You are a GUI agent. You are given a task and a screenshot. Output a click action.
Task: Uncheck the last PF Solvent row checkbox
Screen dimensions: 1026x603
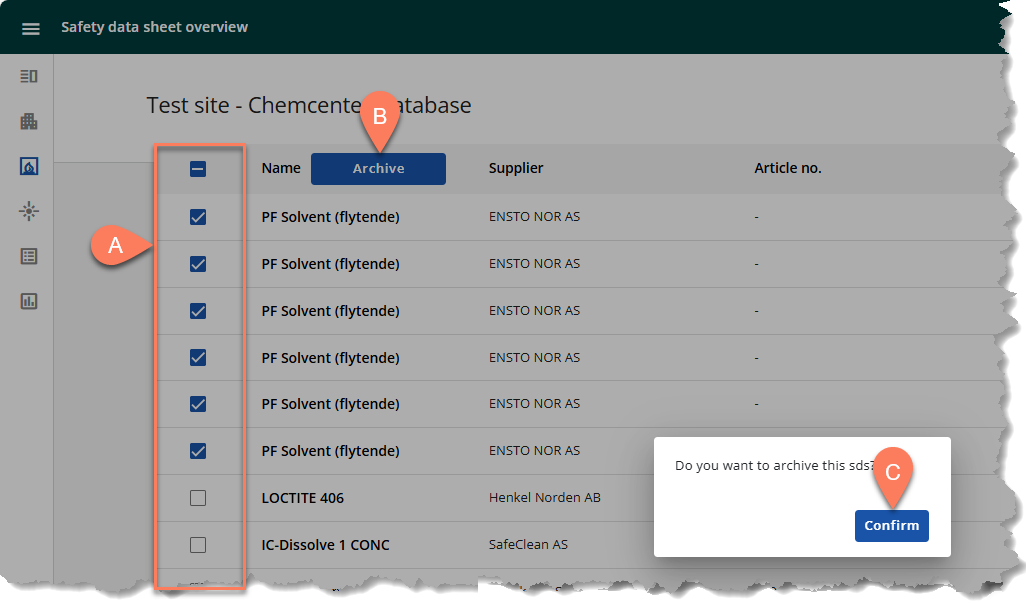coord(198,451)
